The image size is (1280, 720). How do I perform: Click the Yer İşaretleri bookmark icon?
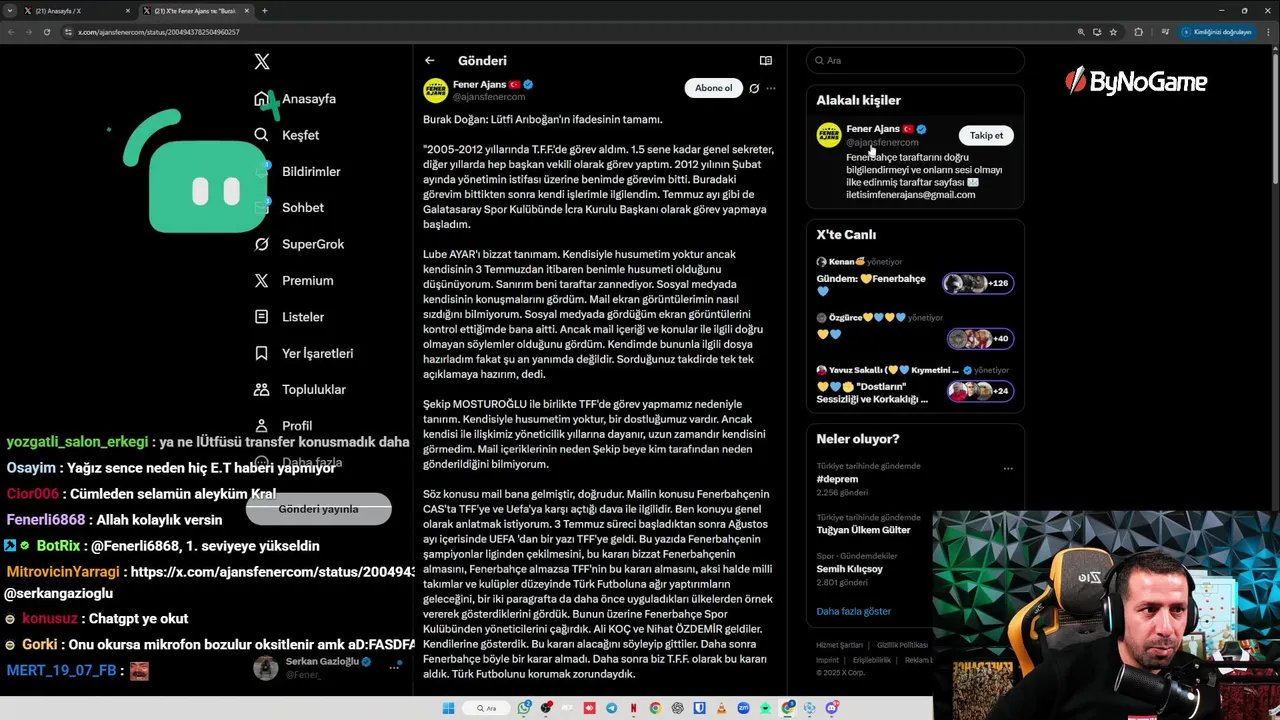click(261, 353)
